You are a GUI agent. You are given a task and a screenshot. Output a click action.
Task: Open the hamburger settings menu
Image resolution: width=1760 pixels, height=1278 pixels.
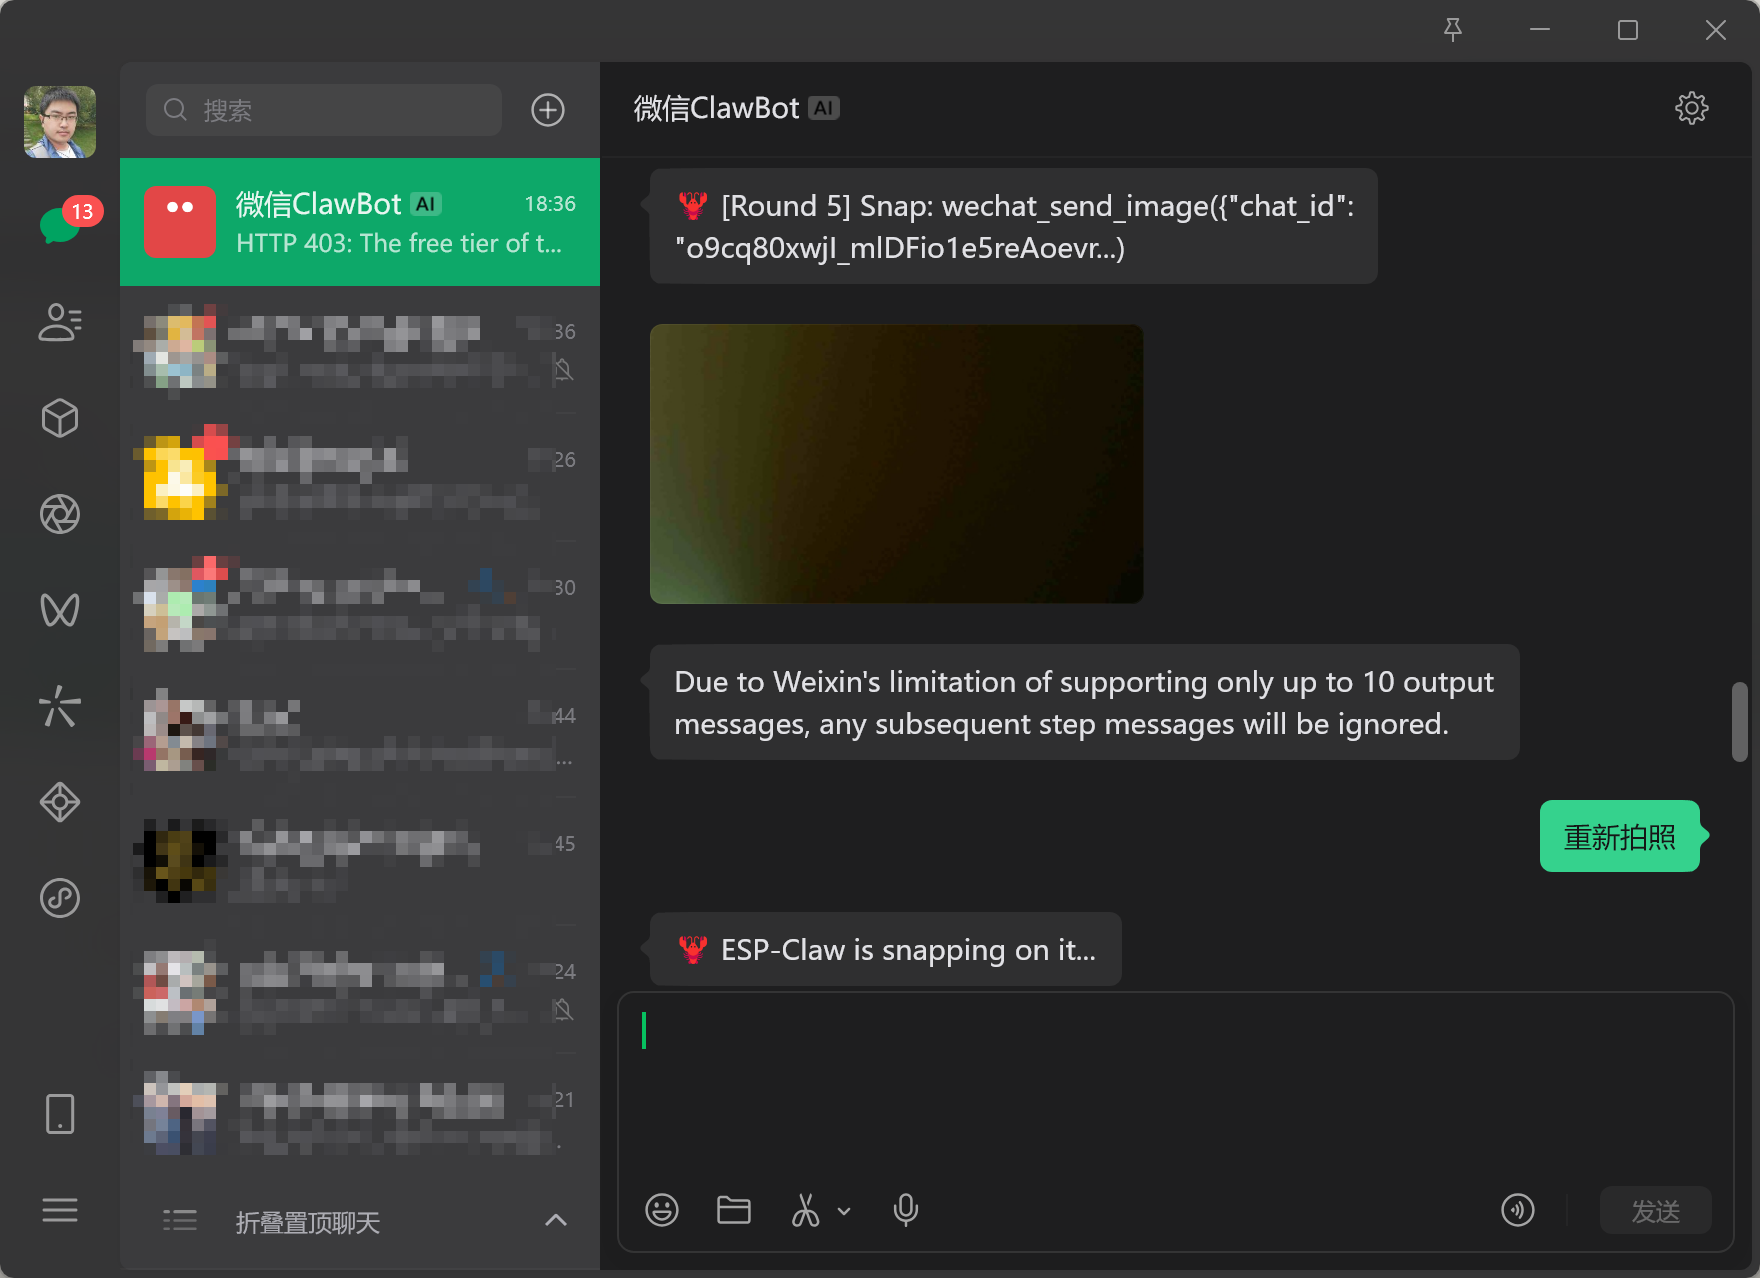pos(60,1210)
